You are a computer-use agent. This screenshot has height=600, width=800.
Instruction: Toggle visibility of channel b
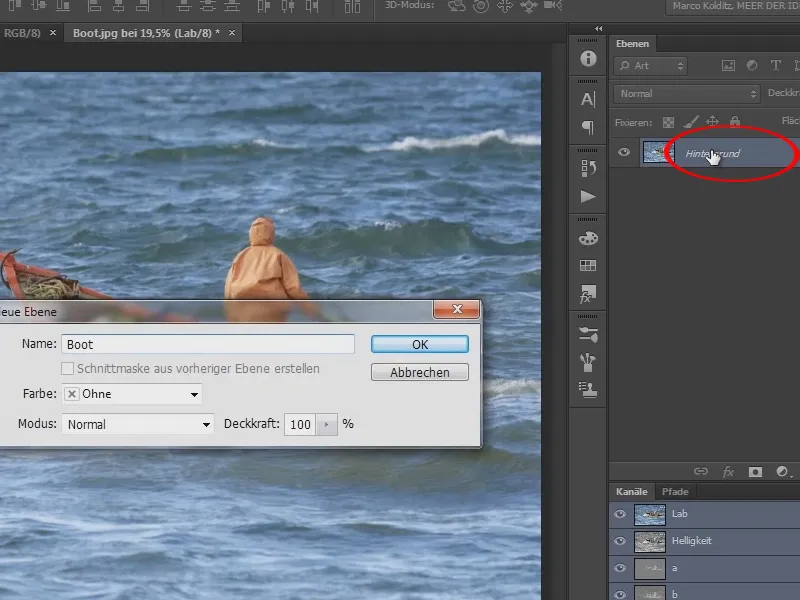click(x=620, y=594)
